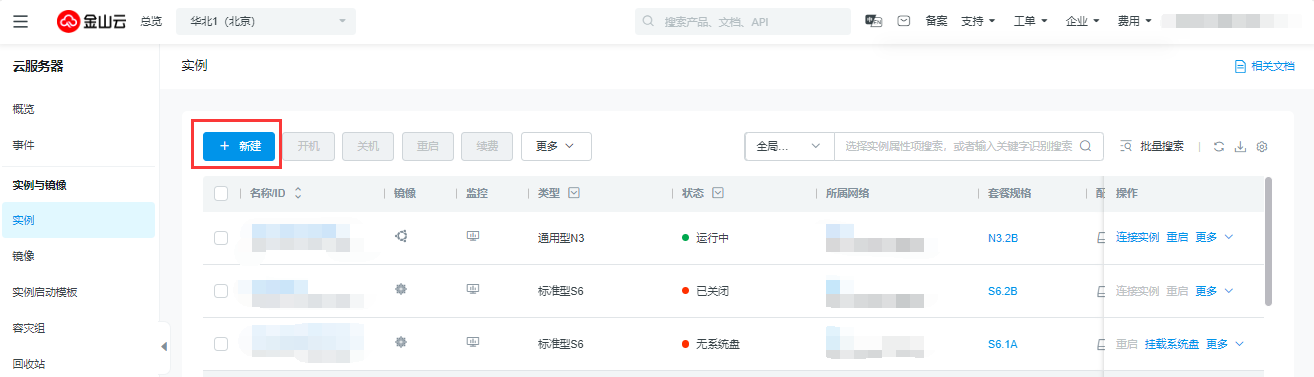Open the hamburger navigation menu
The height and width of the screenshot is (377, 1314).
[x=21, y=21]
